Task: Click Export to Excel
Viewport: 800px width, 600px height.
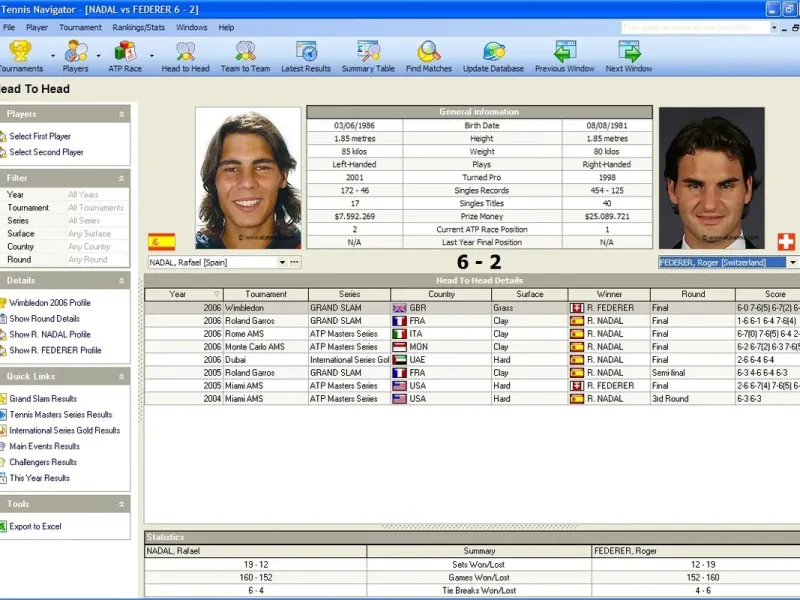Action: tap(35, 526)
